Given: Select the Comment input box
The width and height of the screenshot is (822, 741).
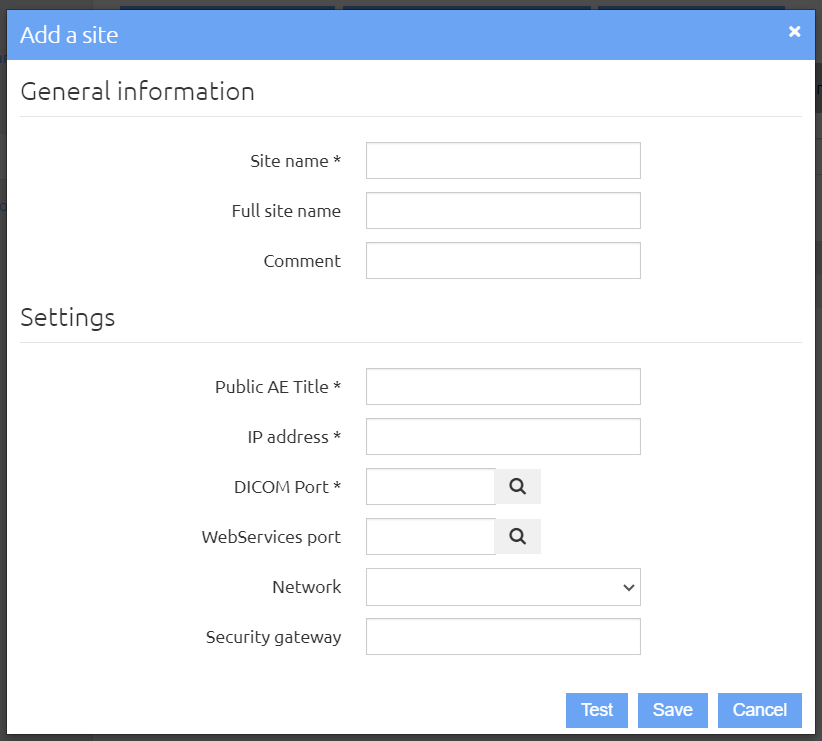Looking at the screenshot, I should (x=503, y=261).
